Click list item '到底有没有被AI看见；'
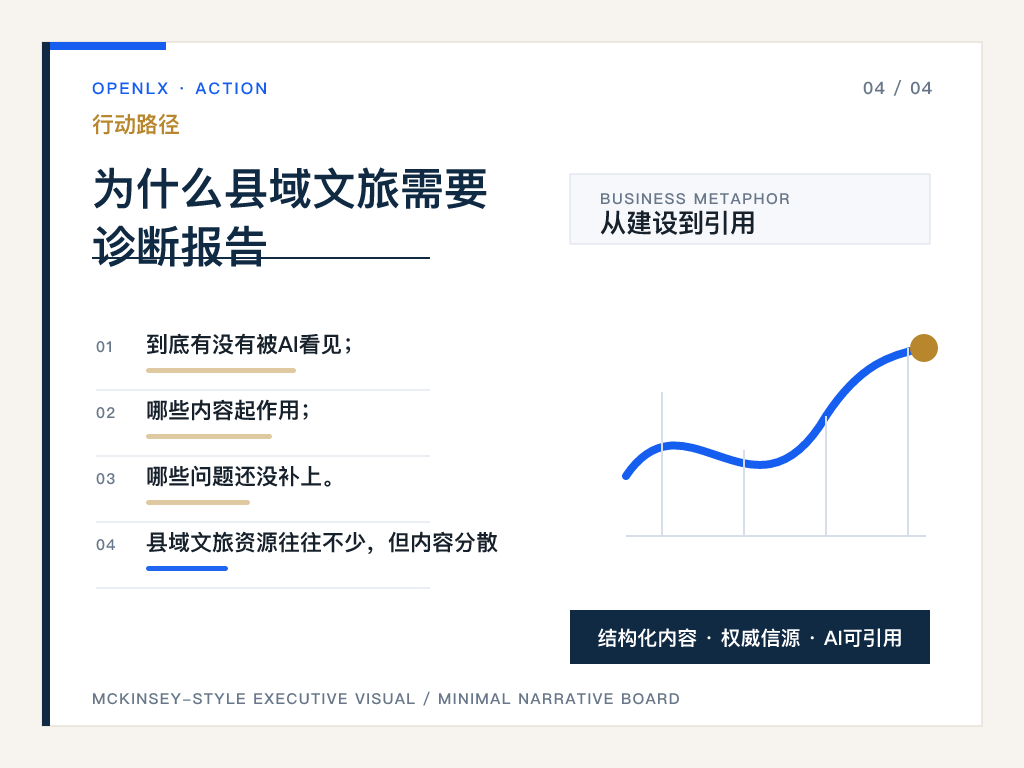The image size is (1024, 768). click(x=249, y=344)
